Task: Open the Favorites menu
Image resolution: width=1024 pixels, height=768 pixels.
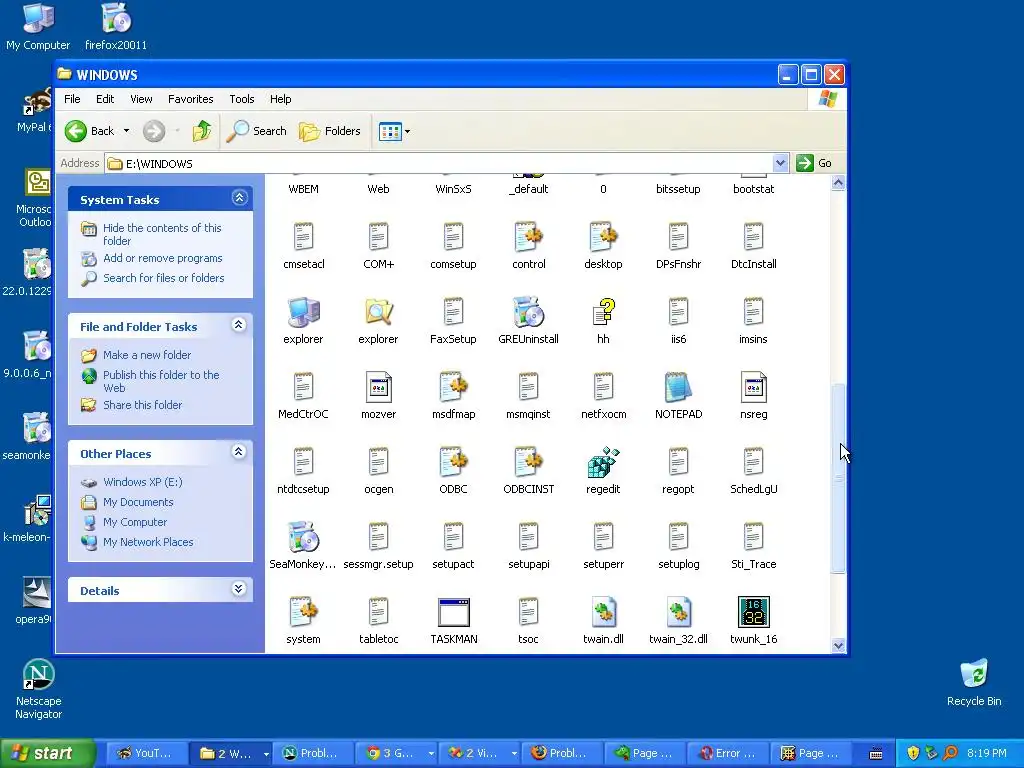Action: pos(191,99)
